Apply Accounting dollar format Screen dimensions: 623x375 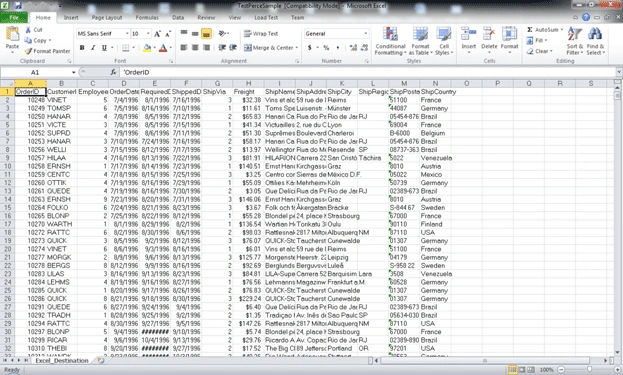(x=310, y=48)
